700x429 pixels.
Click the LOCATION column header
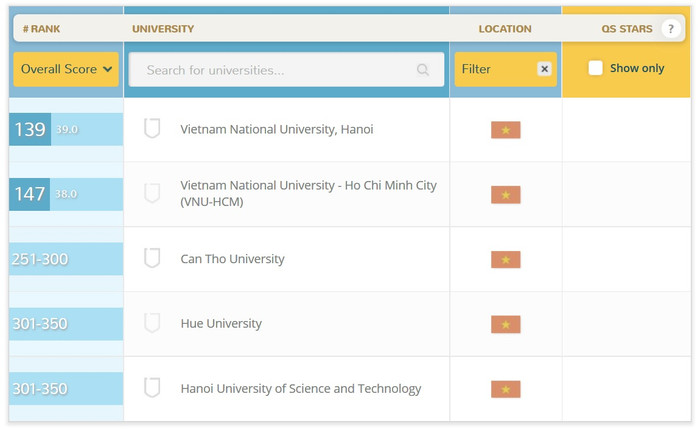click(505, 29)
